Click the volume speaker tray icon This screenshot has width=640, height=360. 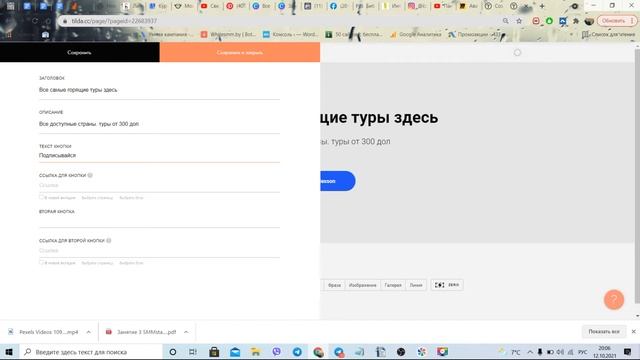click(x=560, y=352)
